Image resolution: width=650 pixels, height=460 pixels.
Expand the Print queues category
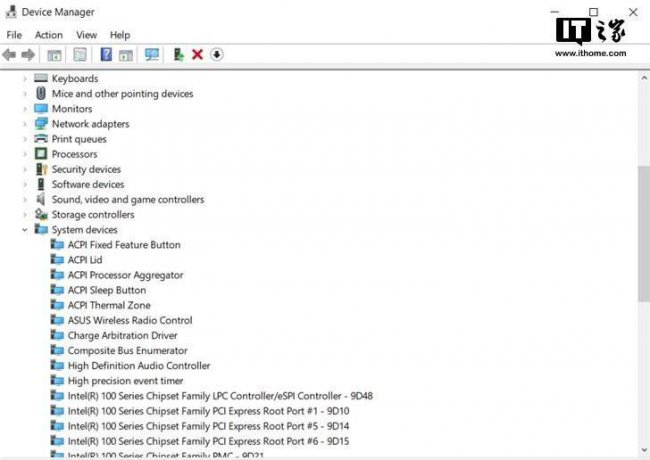tap(25, 139)
